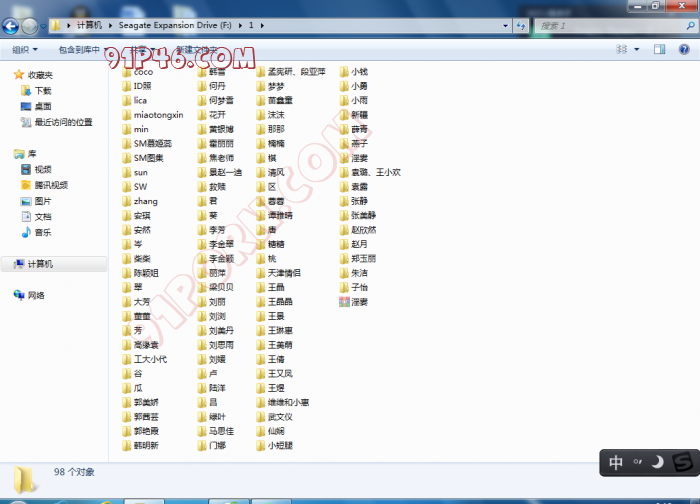Open the 音乐 library
The width and height of the screenshot is (700, 504).
coord(42,232)
